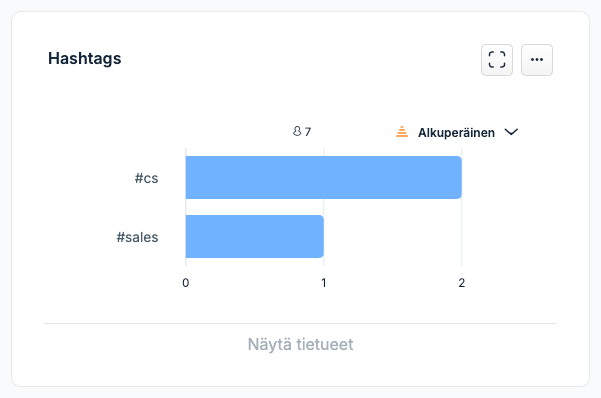Open the Alkuperäinen dropdown
The image size is (601, 398).
click(456, 132)
